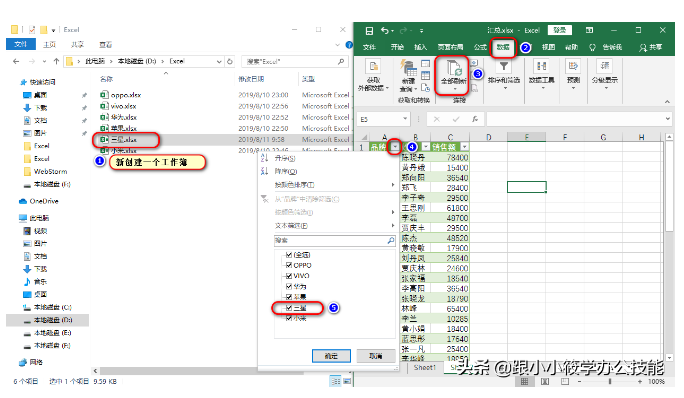Click zoom in plus at status bar
684x398 pixels.
pos(640,381)
